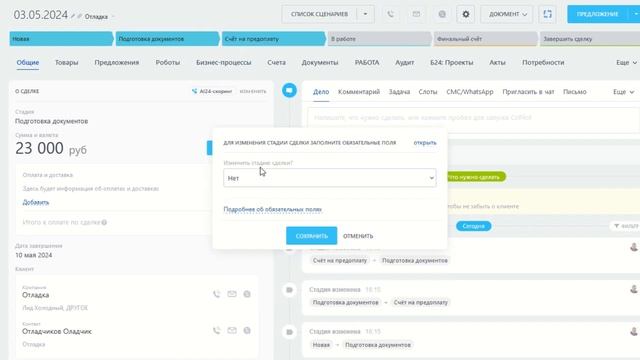Screen dimensions: 640x360
Task: Select Пригласить в чат tab
Action: tap(528, 92)
